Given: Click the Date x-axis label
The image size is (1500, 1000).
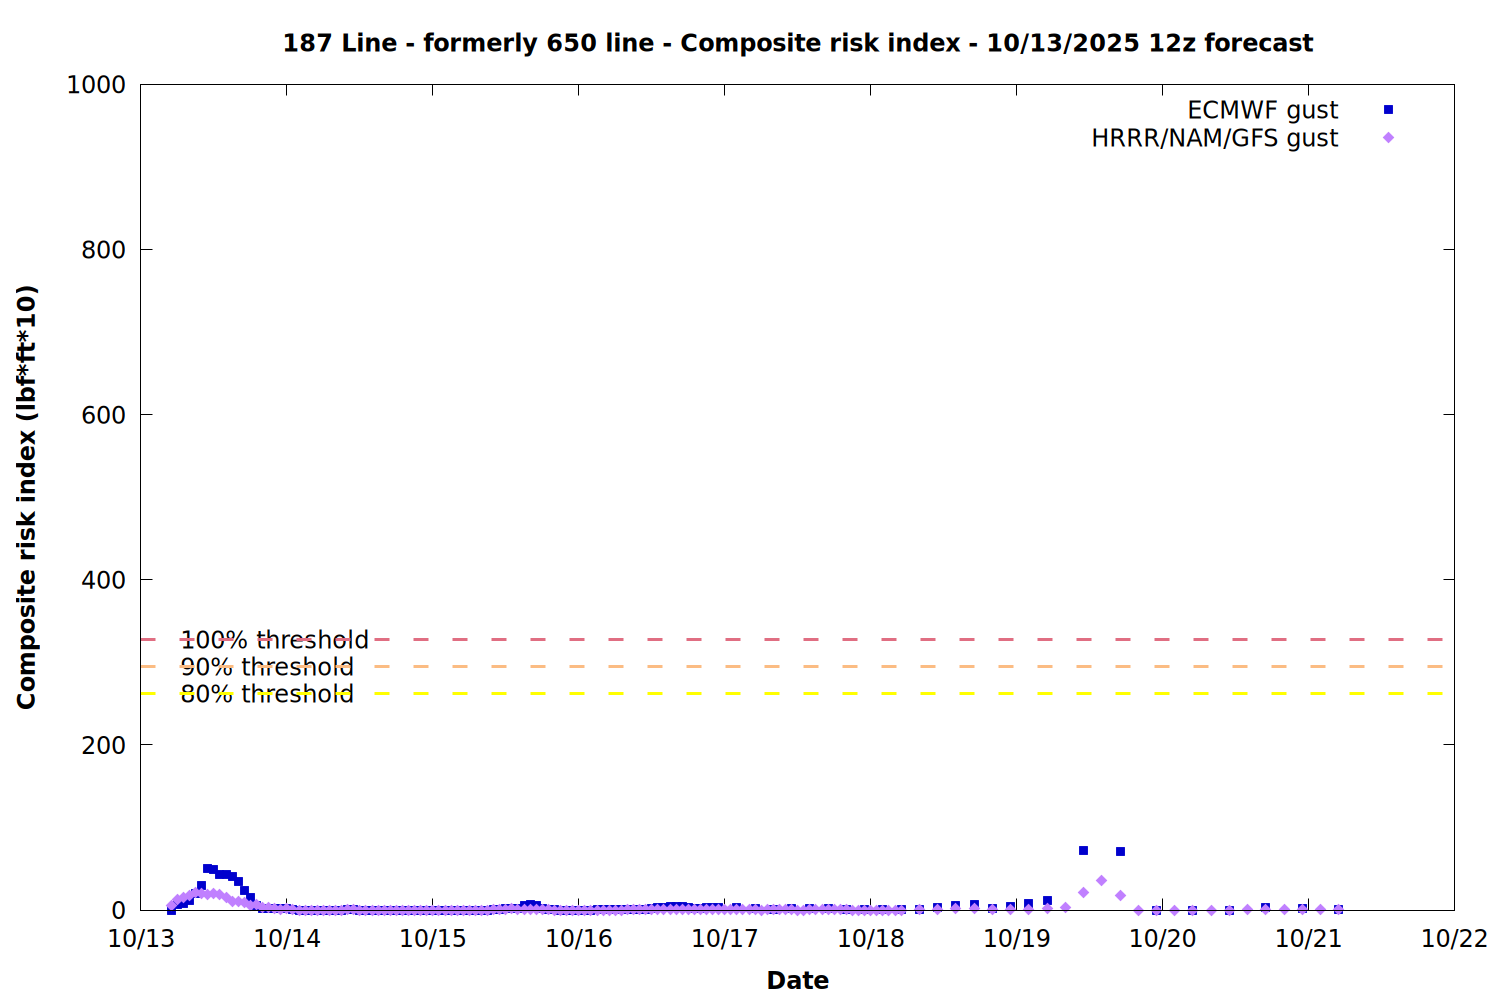Looking at the screenshot, I should pyautogui.click(x=797, y=980).
